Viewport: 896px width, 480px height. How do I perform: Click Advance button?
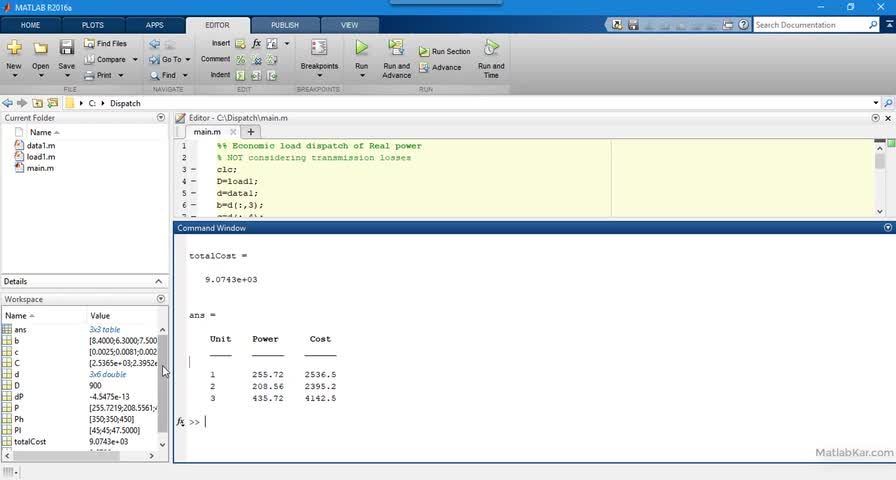coord(440,67)
